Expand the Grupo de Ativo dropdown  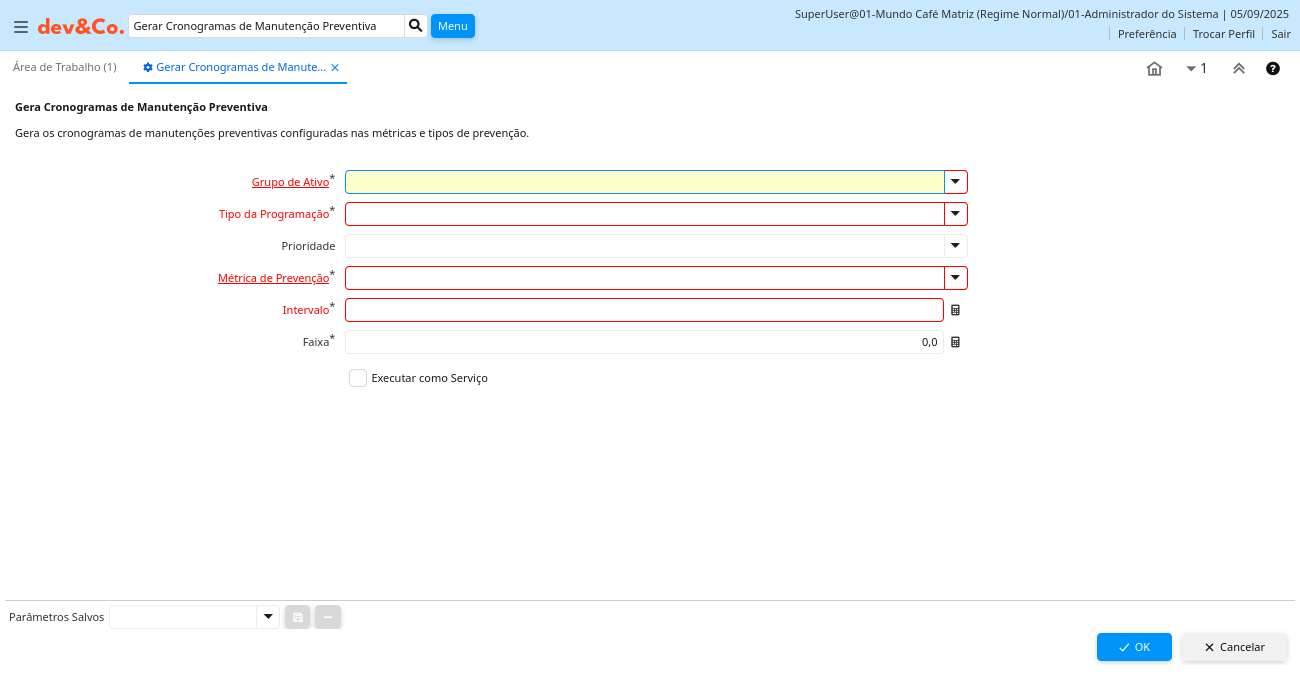pyautogui.click(x=955, y=182)
